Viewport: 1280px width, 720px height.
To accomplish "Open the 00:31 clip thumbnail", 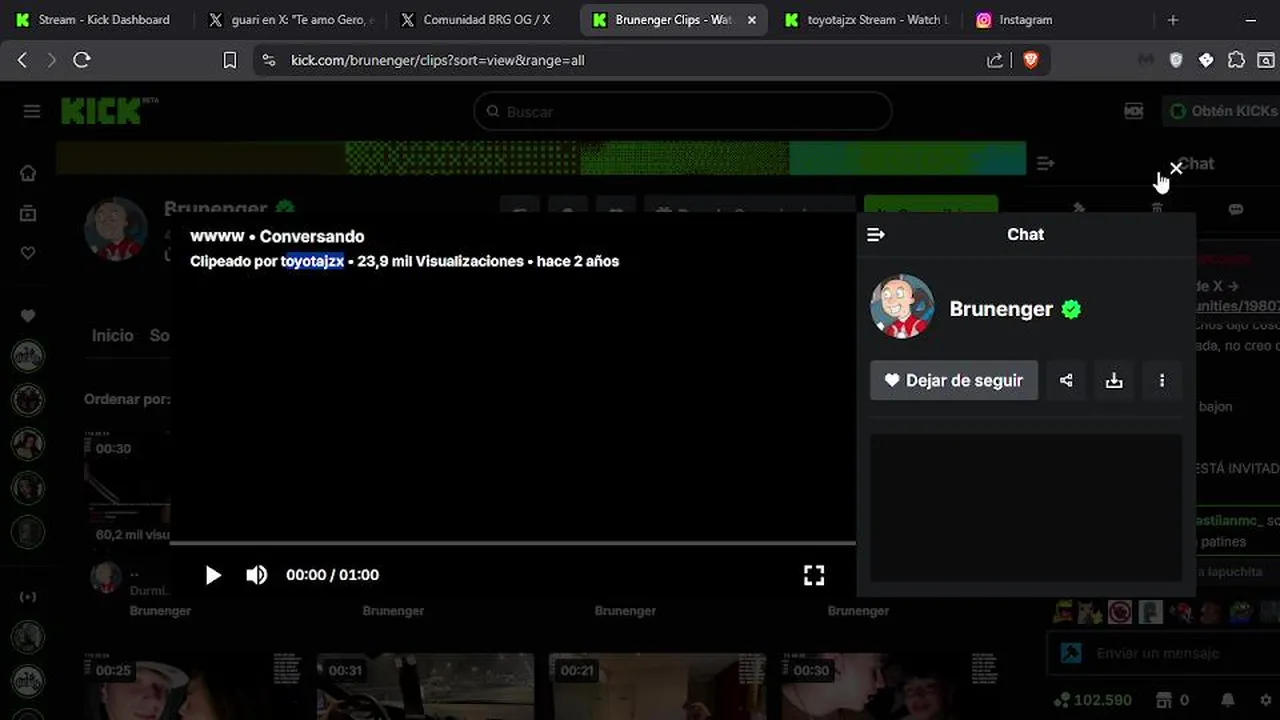I will (x=425, y=686).
